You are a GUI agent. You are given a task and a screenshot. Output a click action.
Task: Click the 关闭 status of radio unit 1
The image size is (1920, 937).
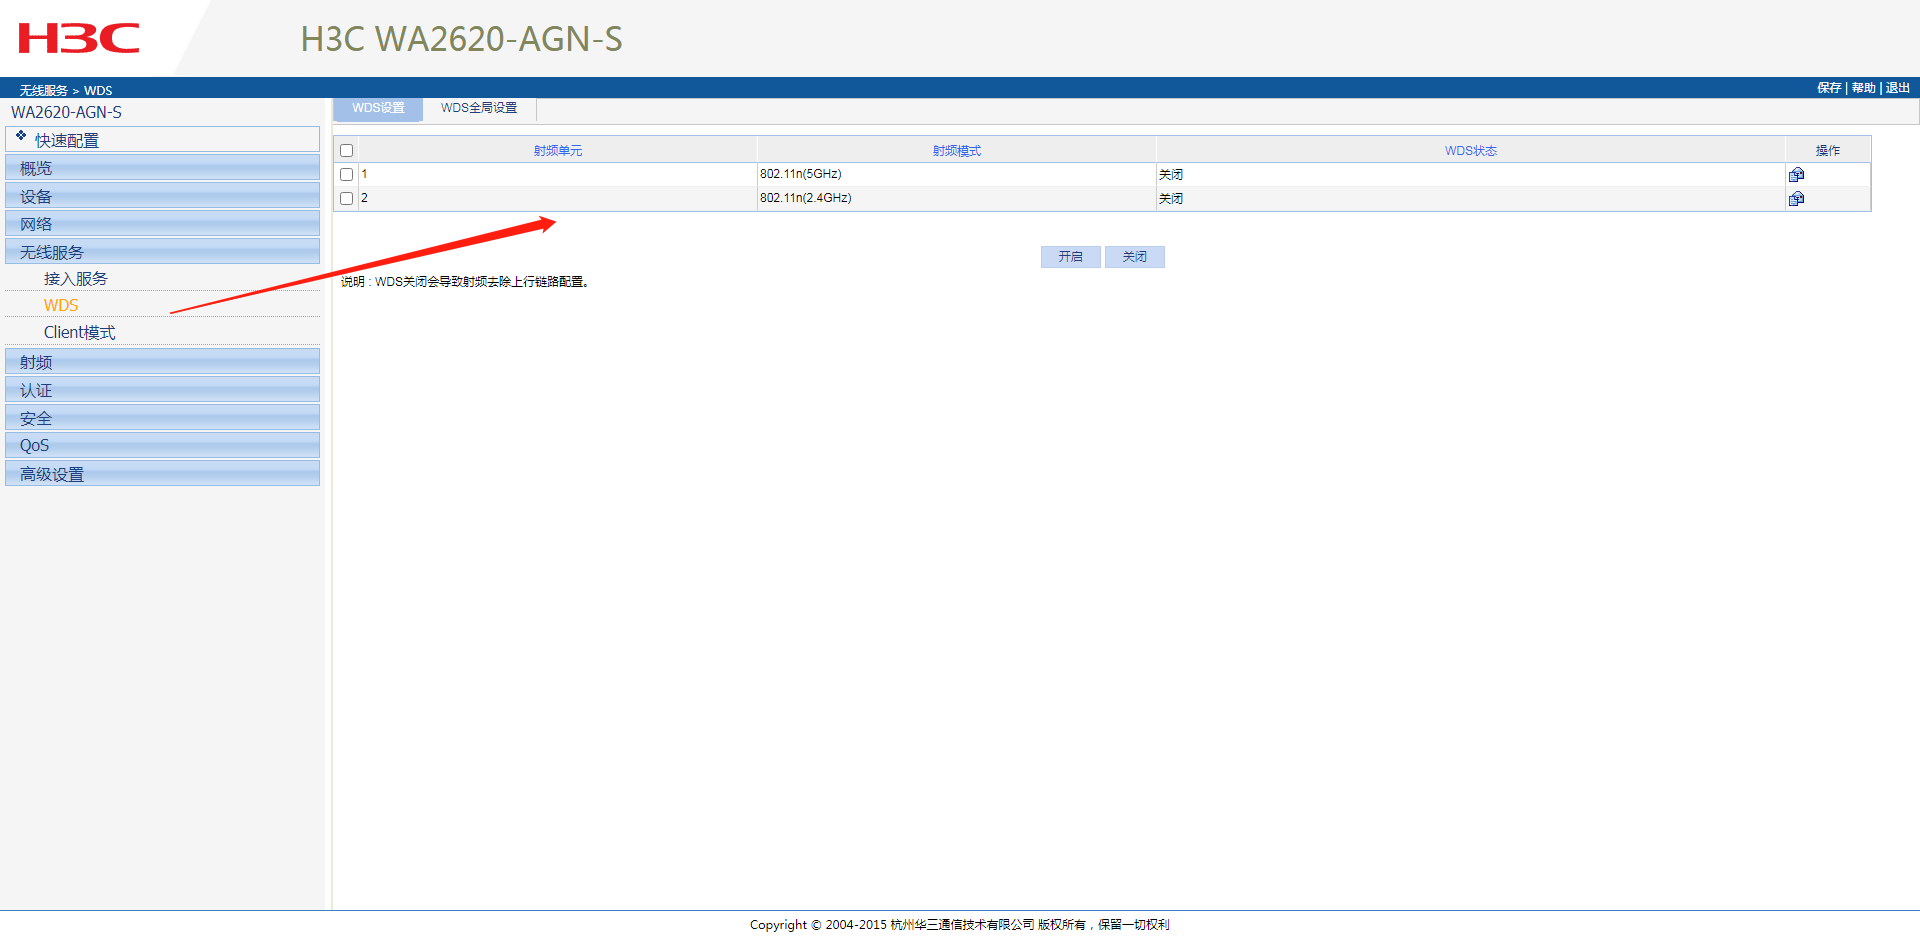tap(1171, 174)
